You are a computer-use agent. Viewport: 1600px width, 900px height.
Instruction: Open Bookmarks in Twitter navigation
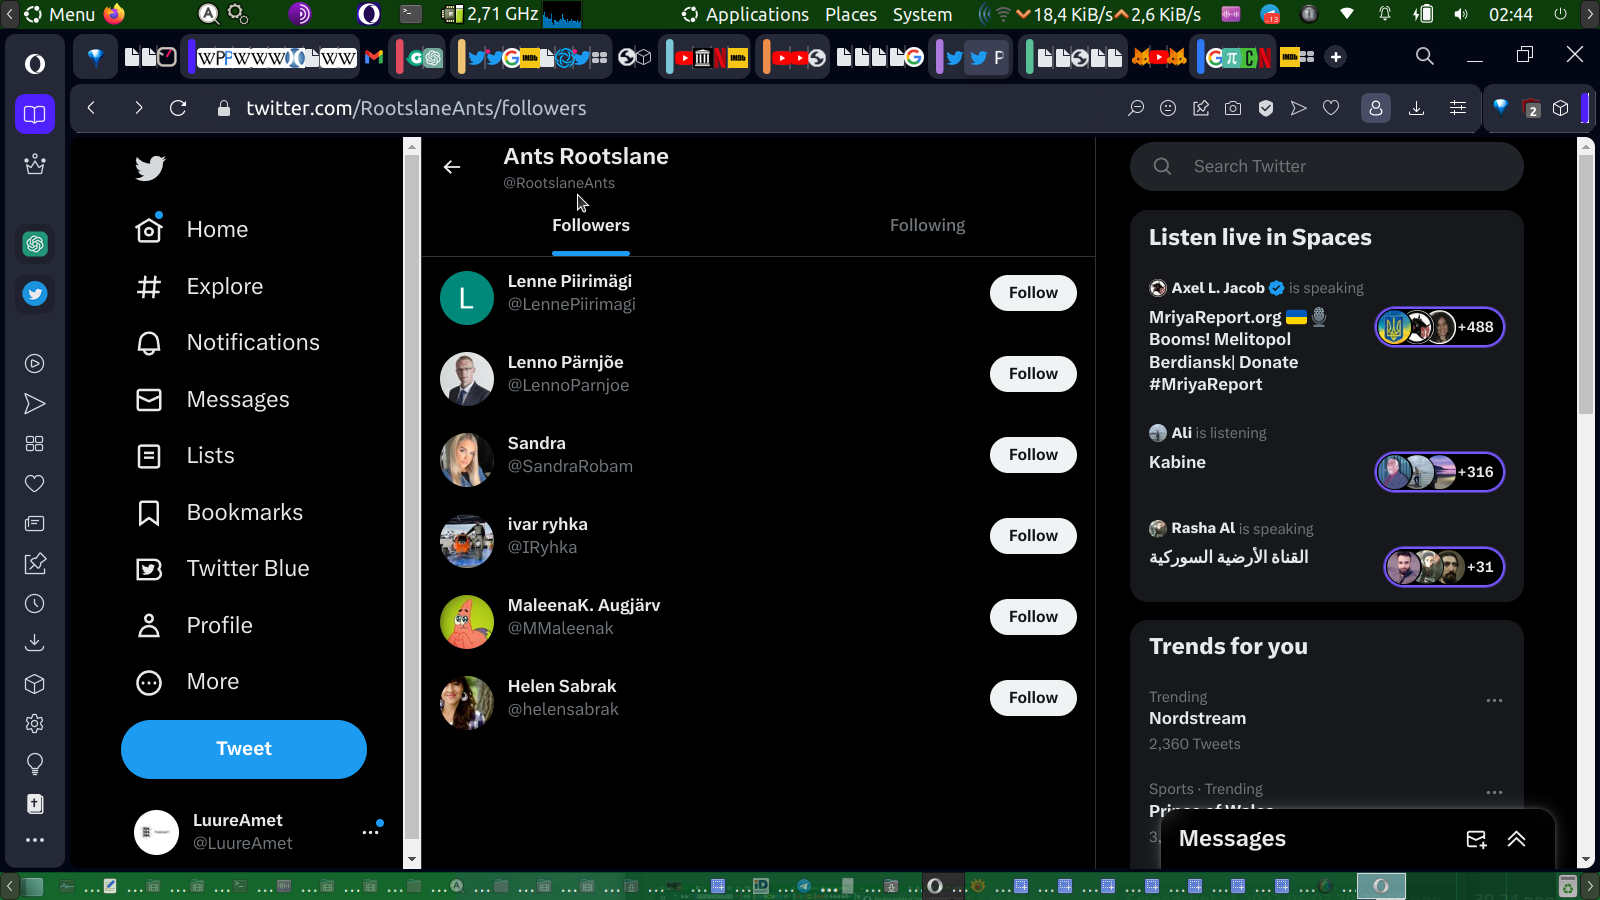219,513
